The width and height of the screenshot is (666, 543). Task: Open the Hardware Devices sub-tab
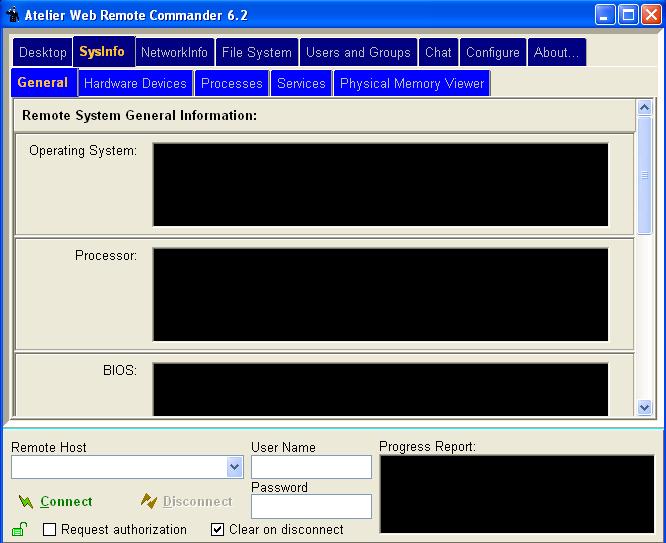(135, 83)
